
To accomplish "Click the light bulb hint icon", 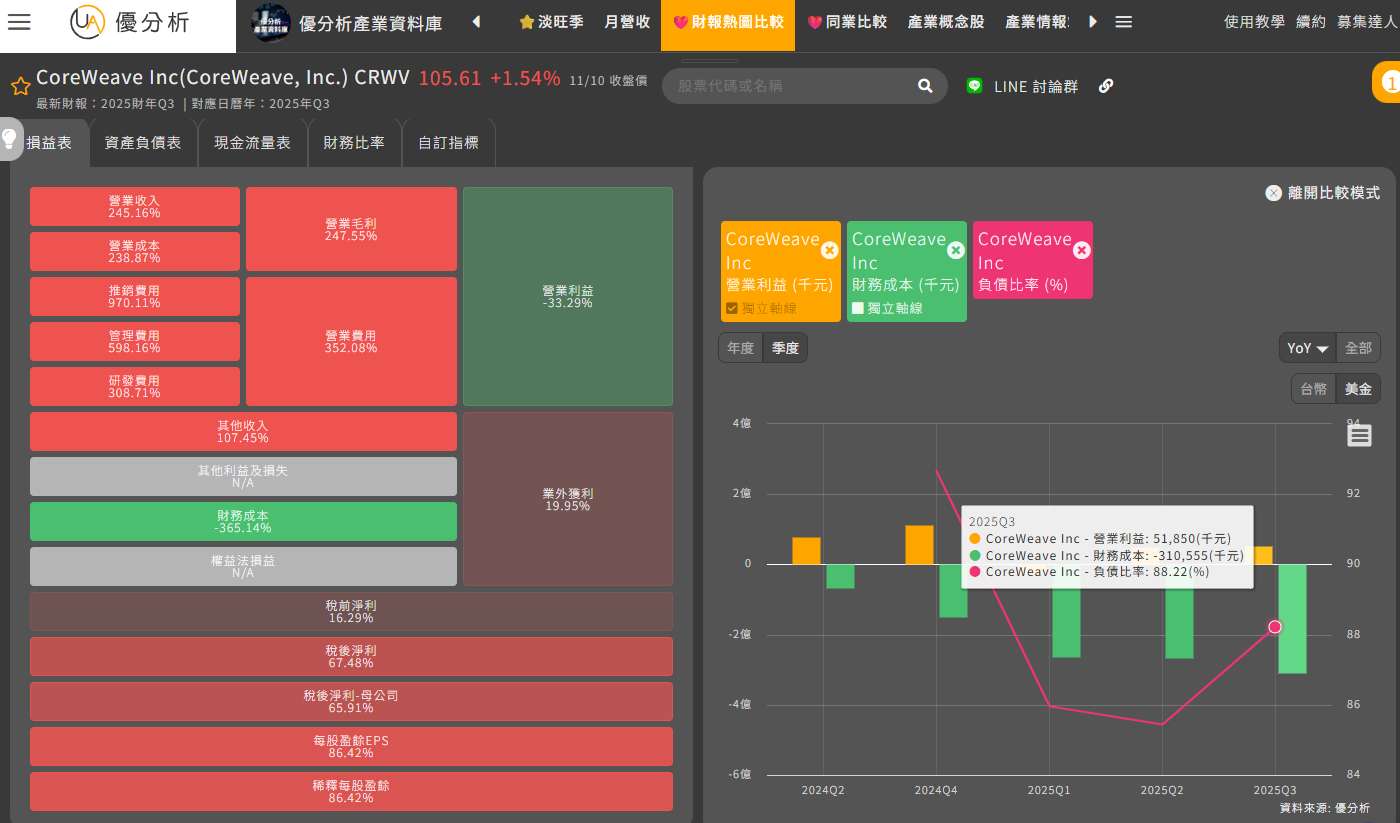I will point(9,138).
